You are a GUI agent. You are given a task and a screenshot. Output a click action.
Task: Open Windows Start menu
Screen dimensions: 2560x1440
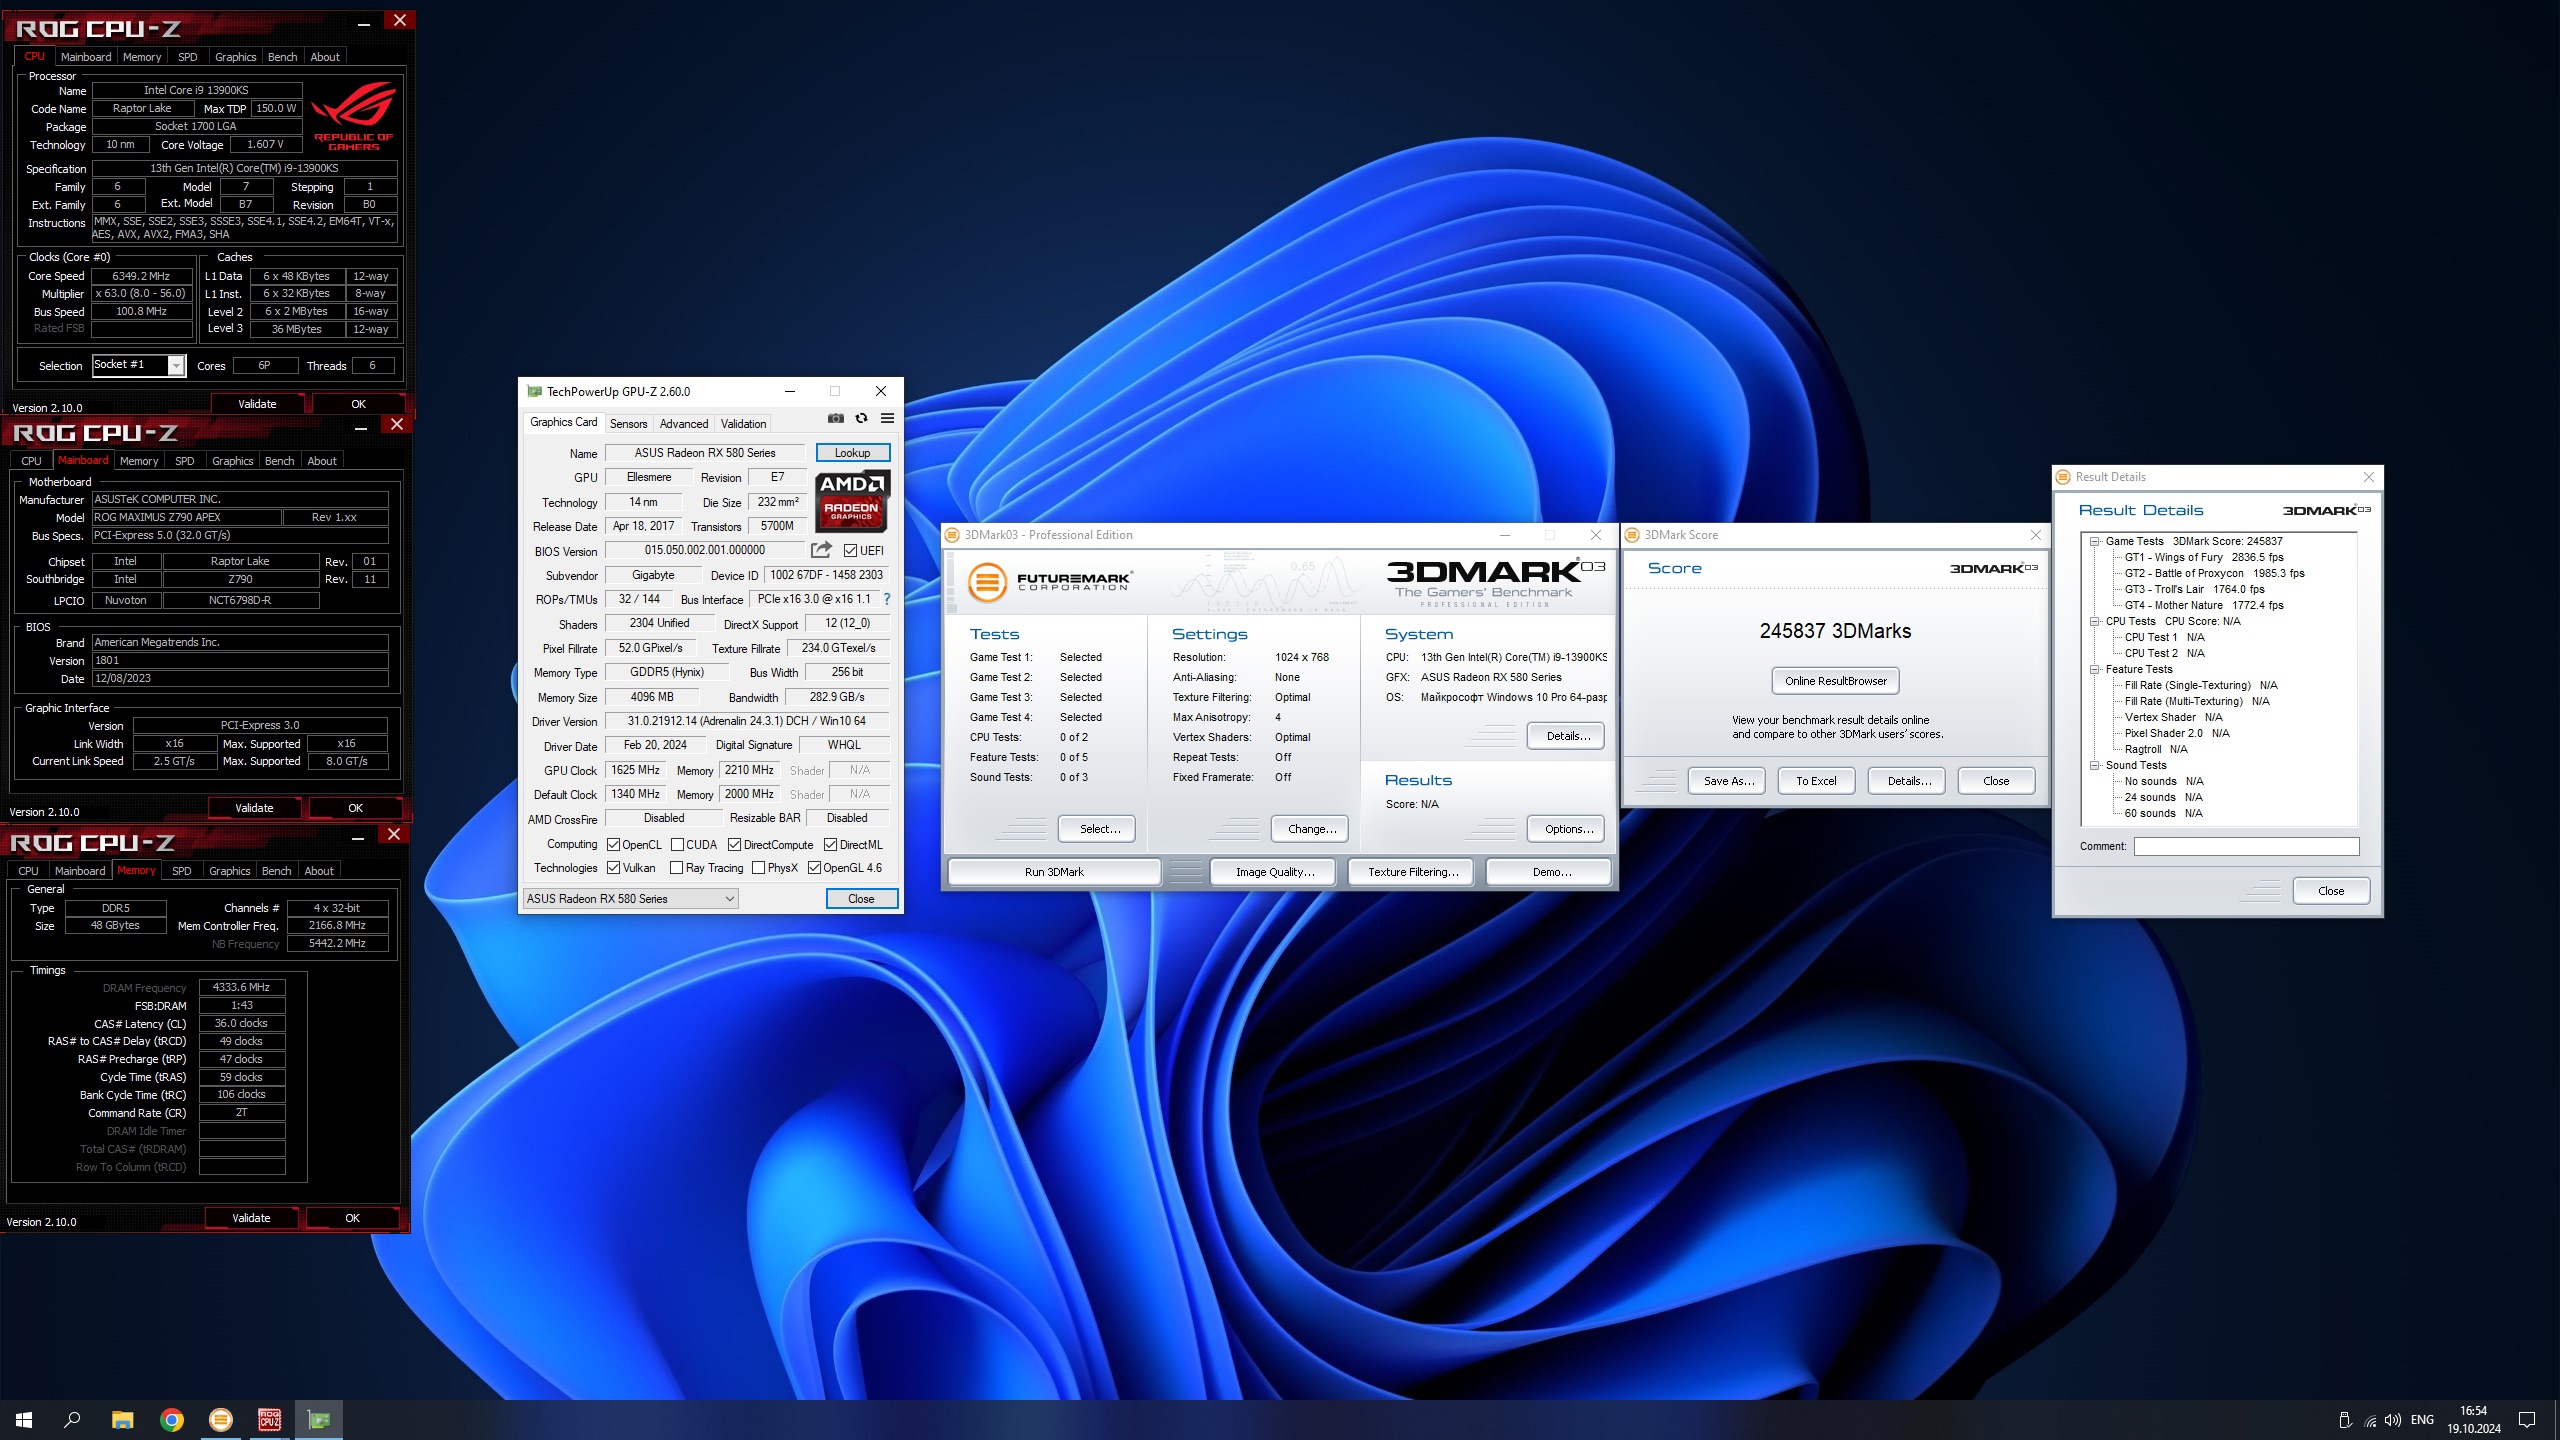[24, 1419]
